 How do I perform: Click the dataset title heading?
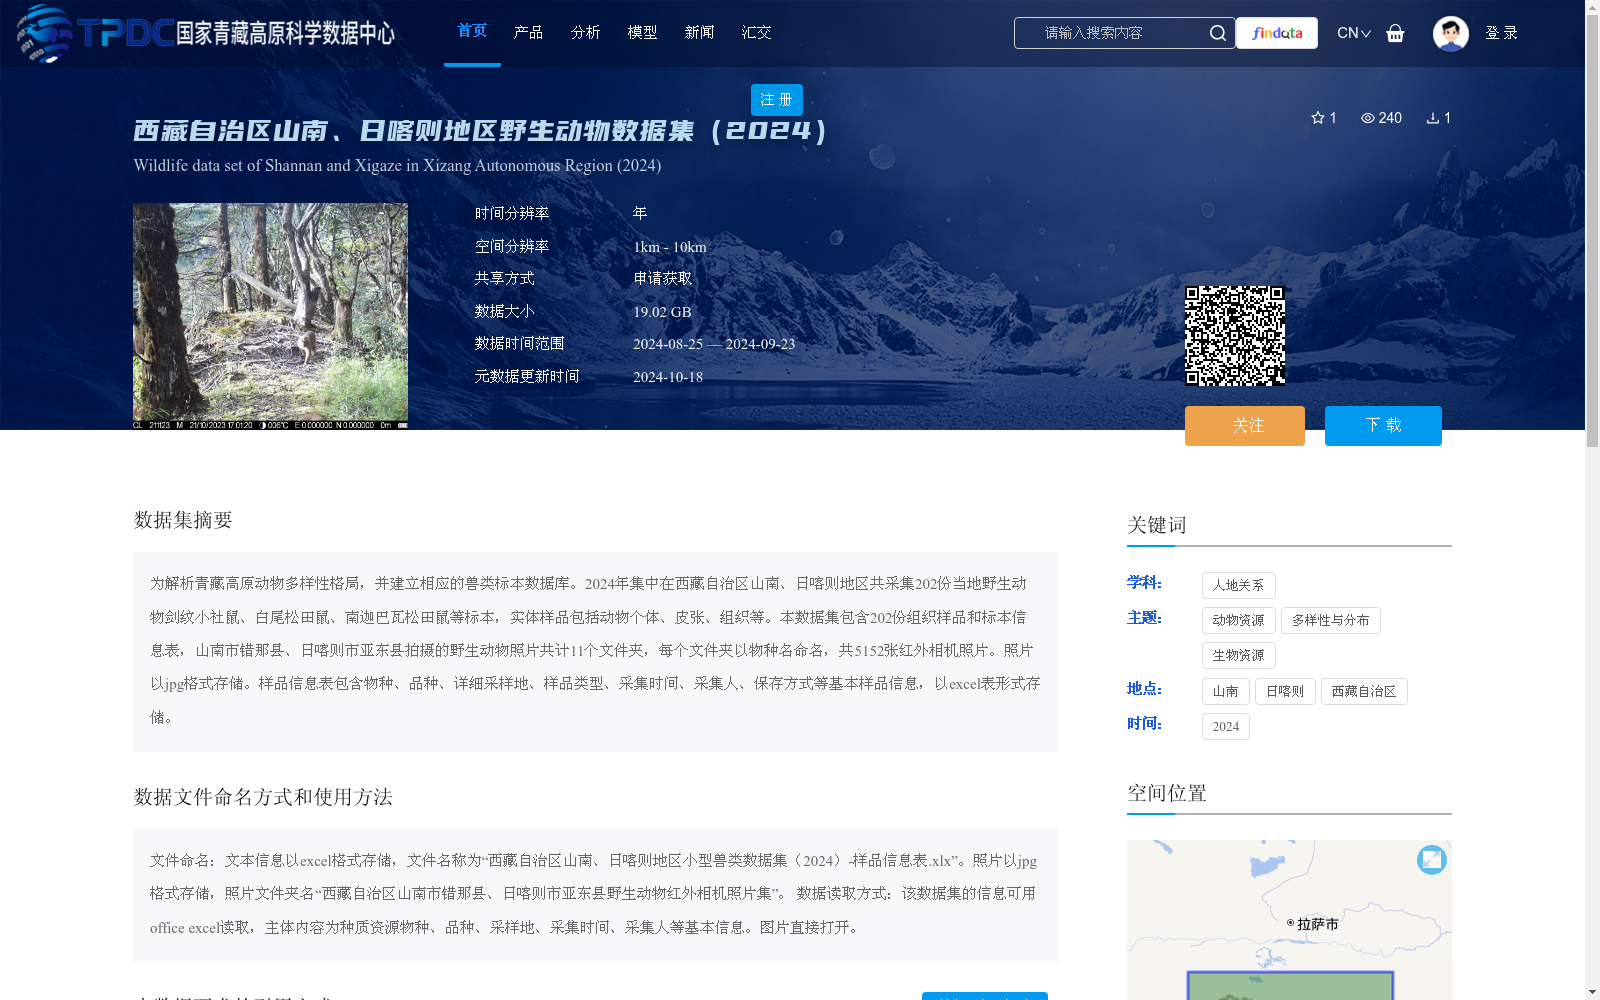tap(481, 131)
